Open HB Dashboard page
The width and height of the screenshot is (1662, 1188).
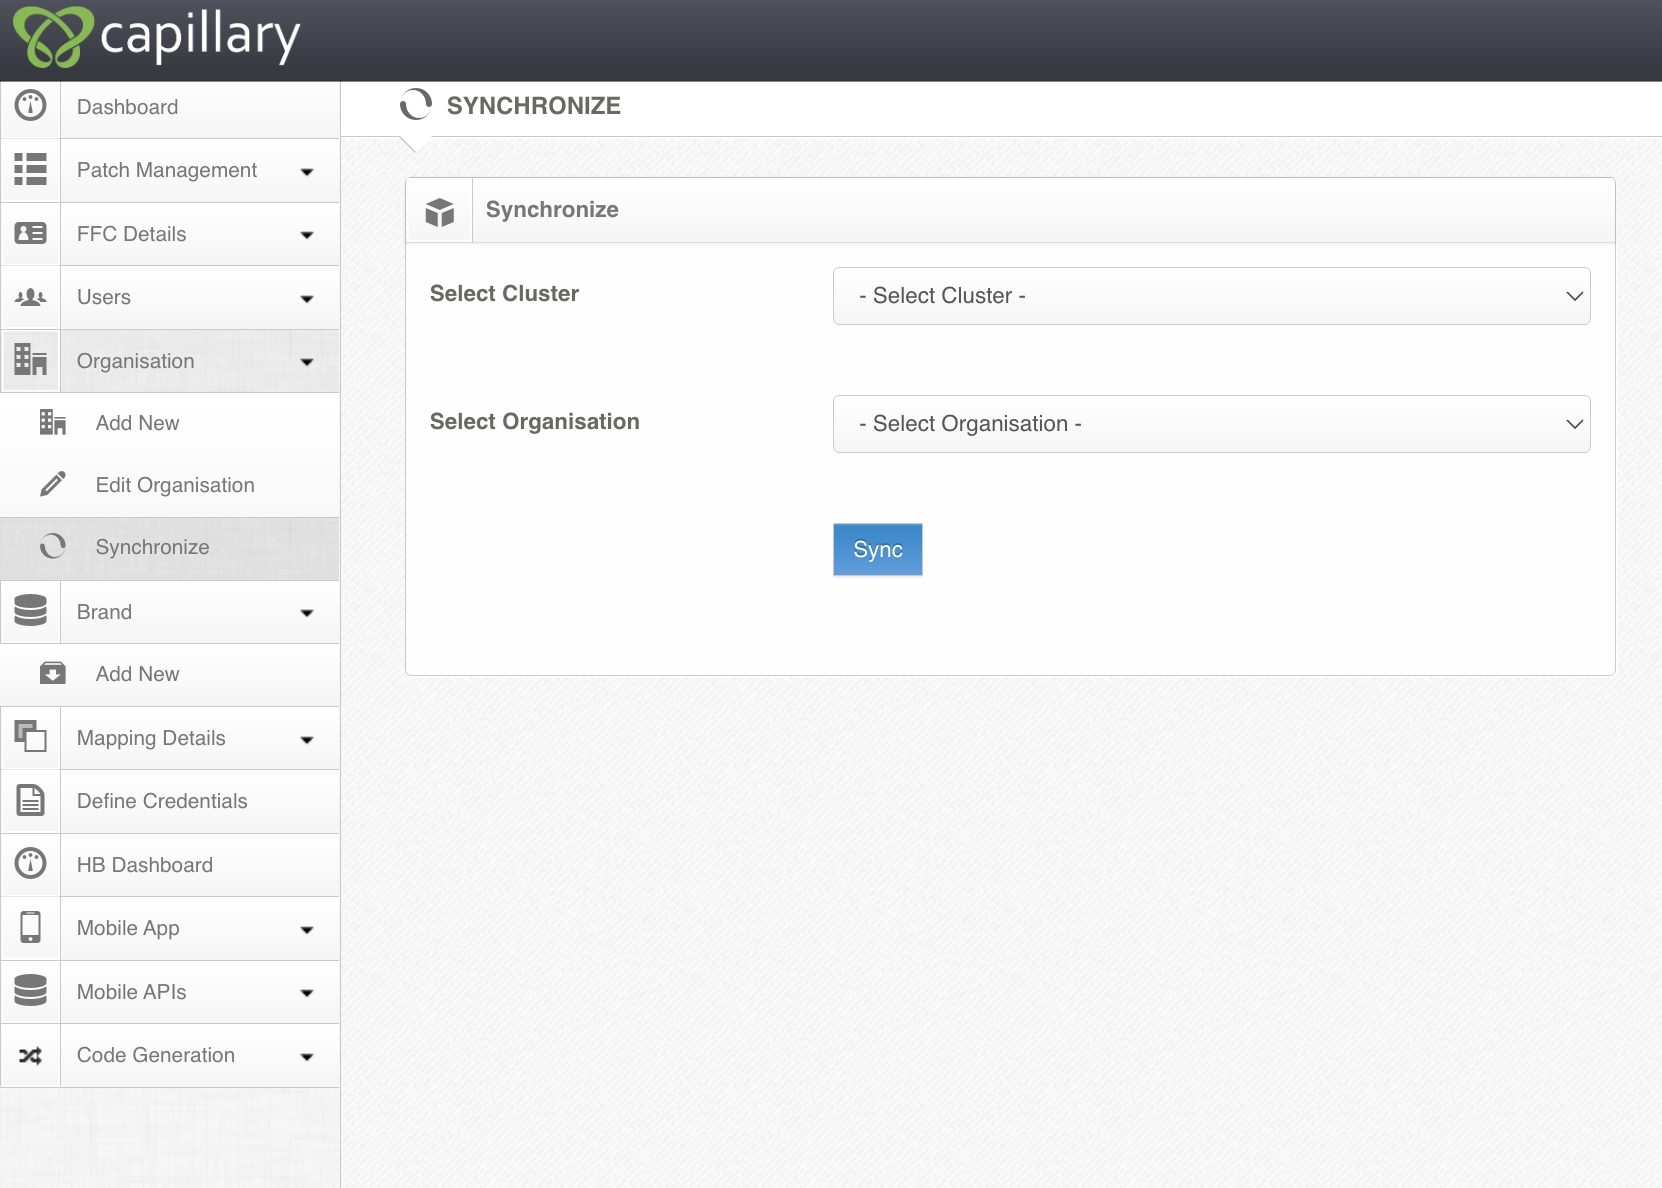click(170, 865)
